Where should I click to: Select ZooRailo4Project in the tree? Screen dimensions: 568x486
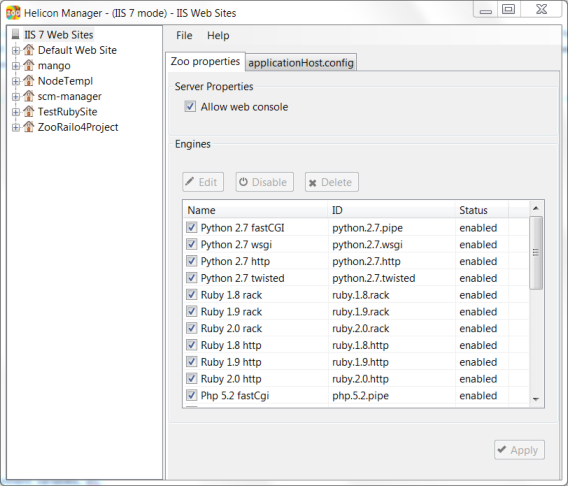click(x=78, y=127)
